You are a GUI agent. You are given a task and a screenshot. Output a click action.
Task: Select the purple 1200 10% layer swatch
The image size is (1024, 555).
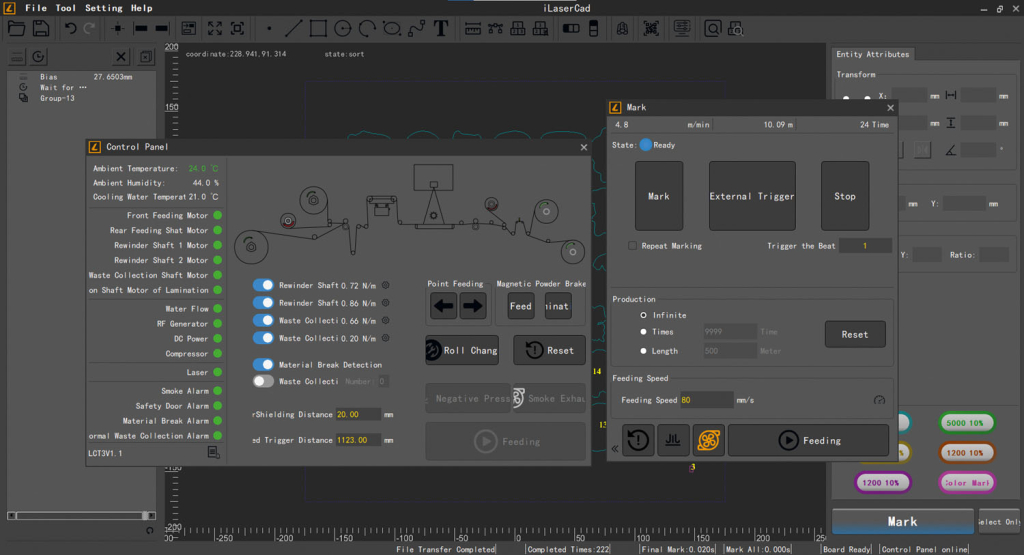click(882, 483)
